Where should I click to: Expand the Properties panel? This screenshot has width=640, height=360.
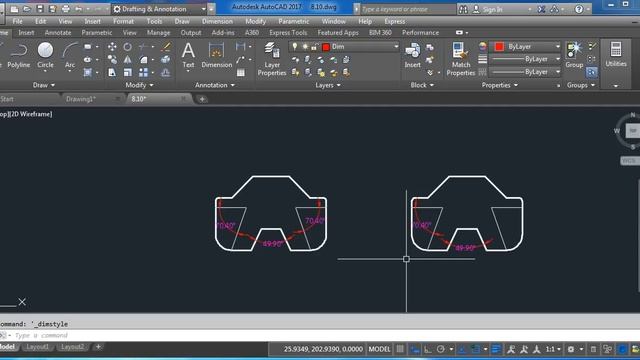[500, 85]
